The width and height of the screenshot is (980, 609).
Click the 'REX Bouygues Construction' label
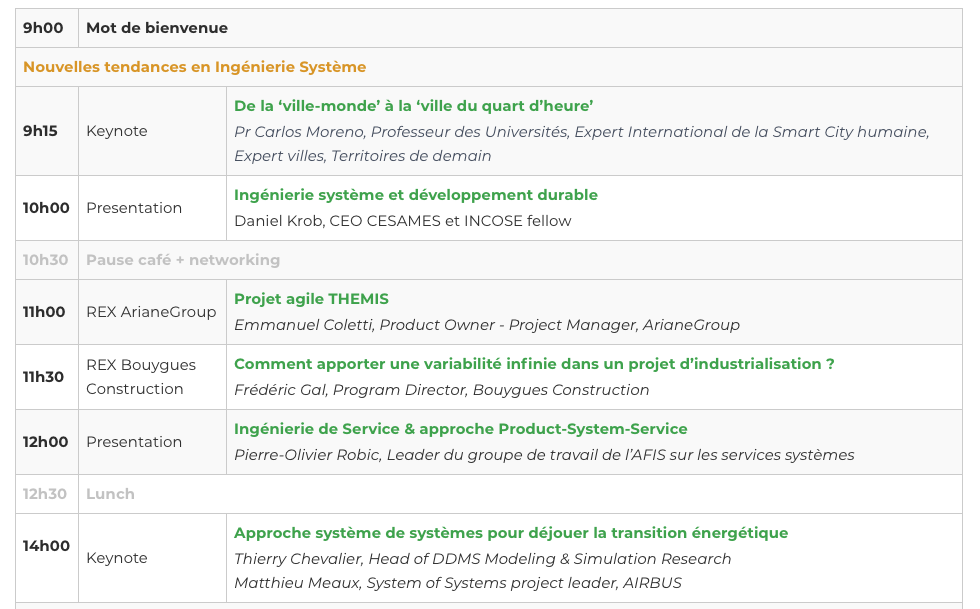[x=141, y=377]
